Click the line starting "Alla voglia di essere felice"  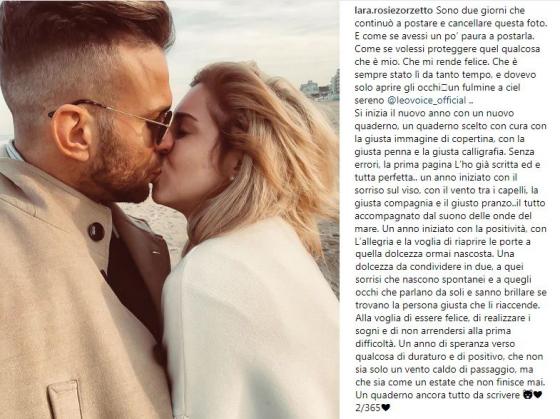pos(443,318)
